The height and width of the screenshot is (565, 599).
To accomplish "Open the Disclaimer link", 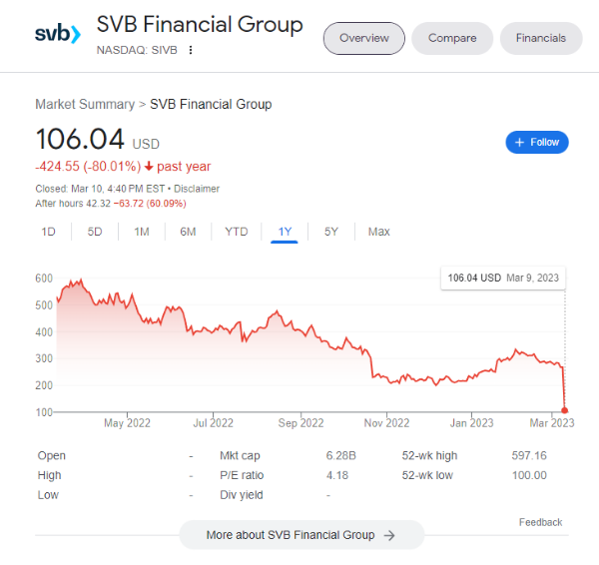I will pos(197,189).
